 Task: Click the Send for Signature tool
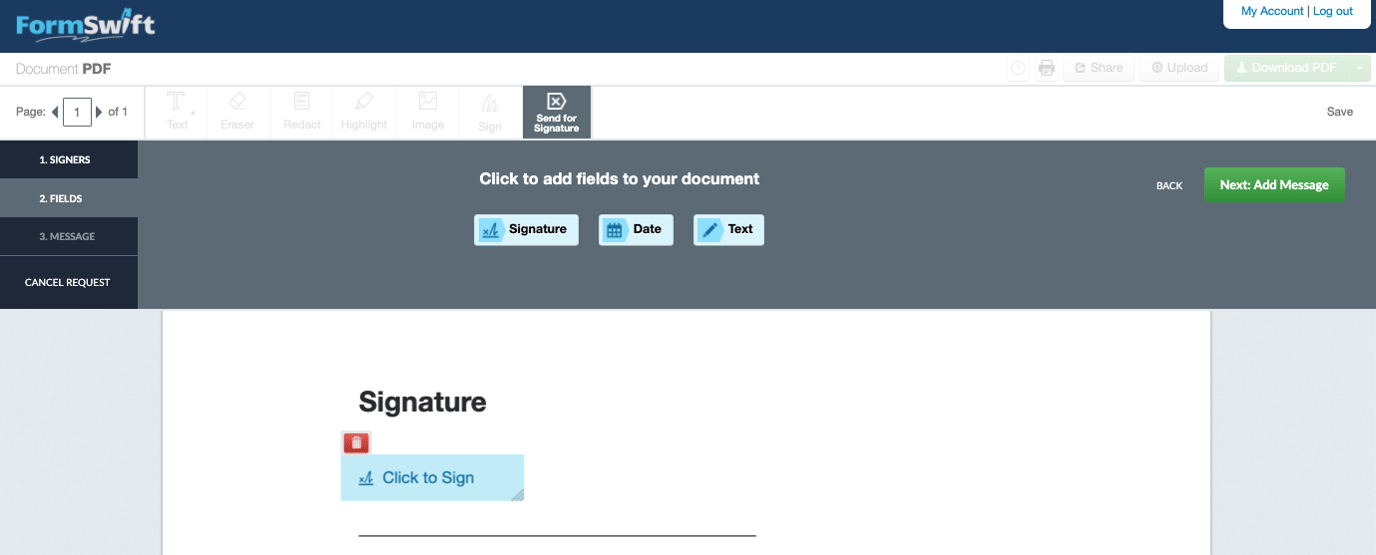pos(557,112)
